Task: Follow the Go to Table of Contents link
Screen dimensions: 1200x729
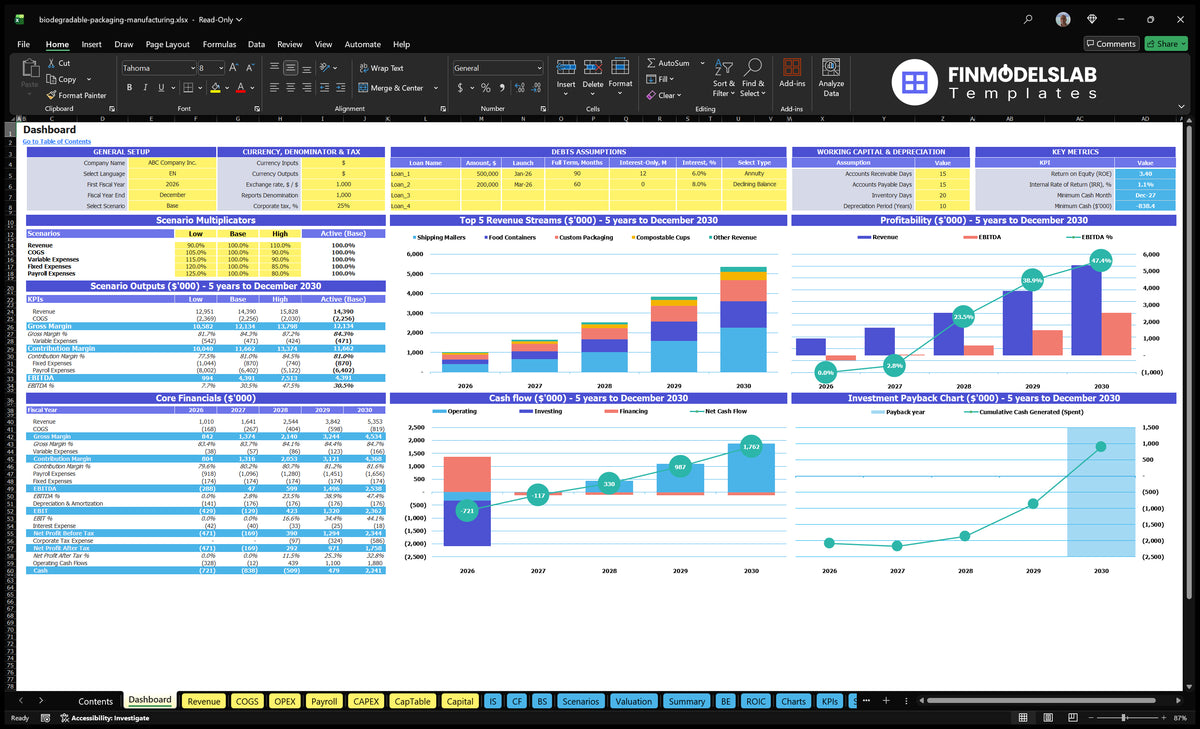Action: [x=57, y=141]
